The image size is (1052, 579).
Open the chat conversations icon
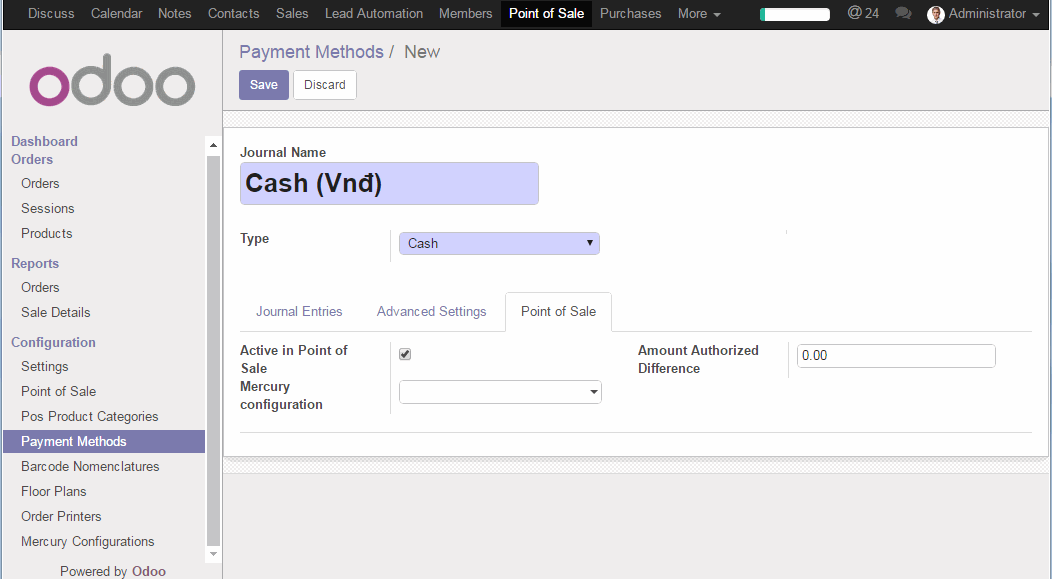click(903, 14)
